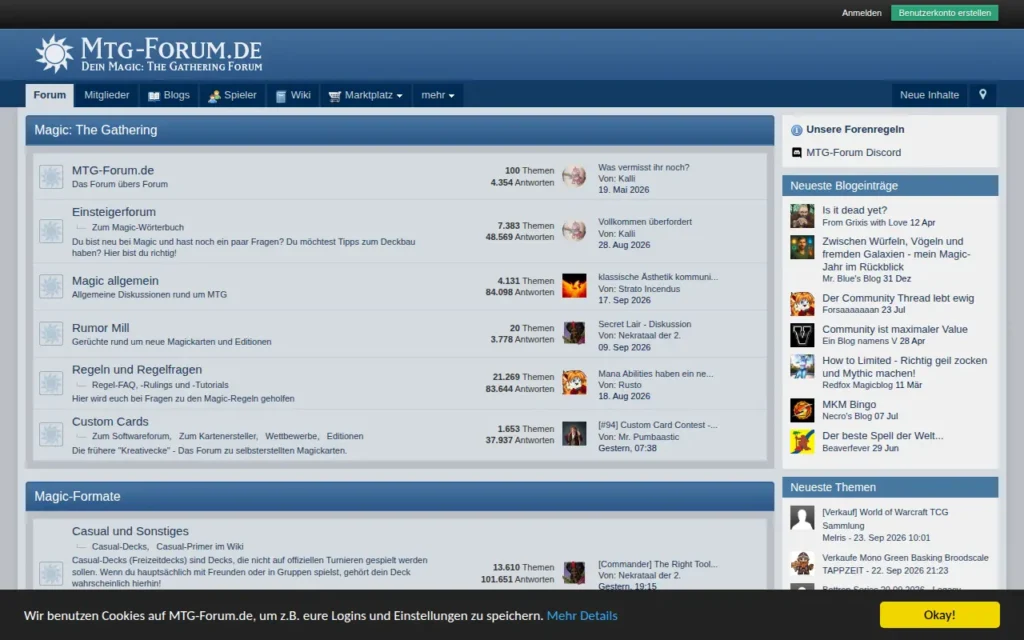Open Editionen subforum link

345,436
